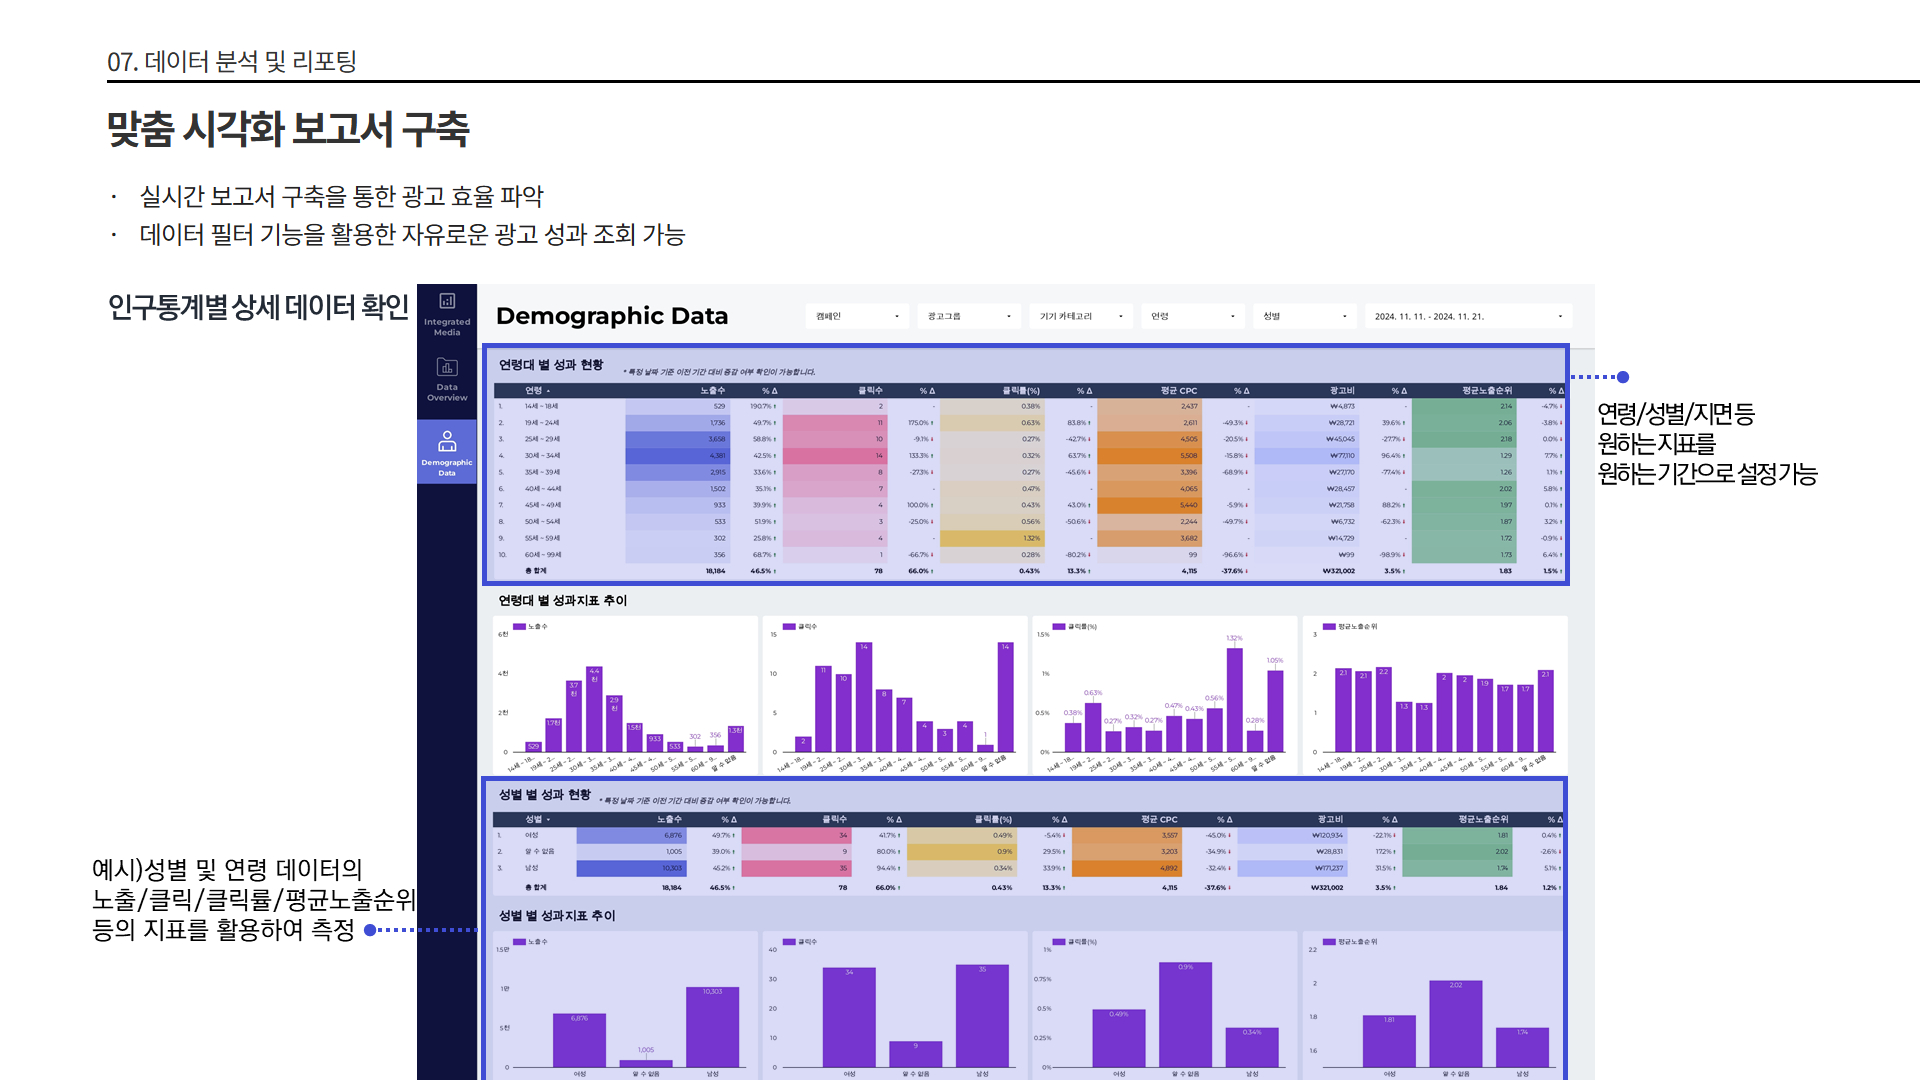This screenshot has height=1080, width=1920.
Task: Click 노출수 legend swatch in age trend chart
Action: click(520, 627)
